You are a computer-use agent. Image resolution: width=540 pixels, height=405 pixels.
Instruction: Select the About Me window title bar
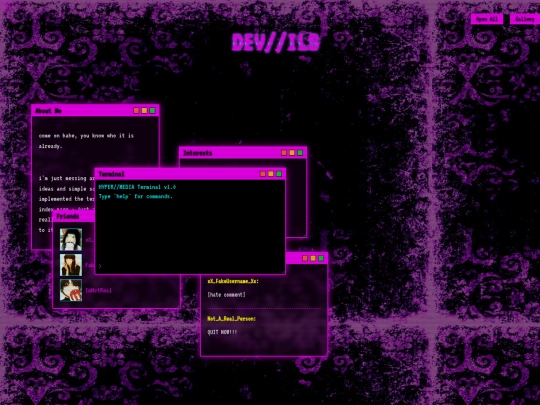(95, 111)
